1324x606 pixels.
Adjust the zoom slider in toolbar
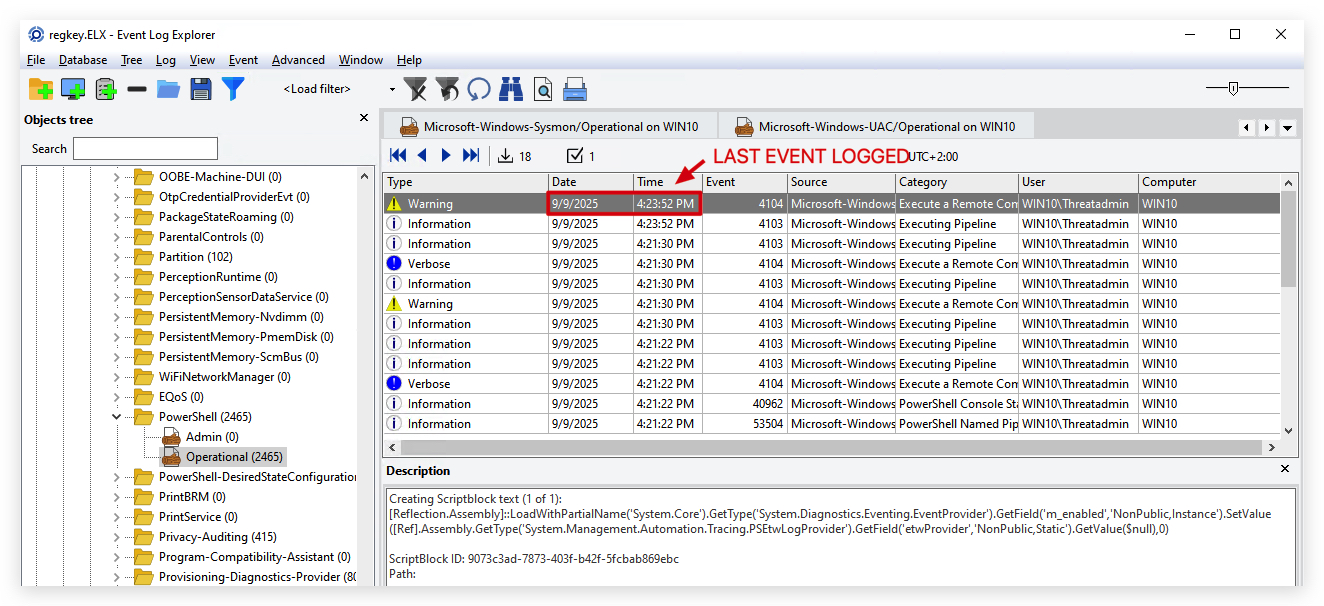[x=1233, y=88]
